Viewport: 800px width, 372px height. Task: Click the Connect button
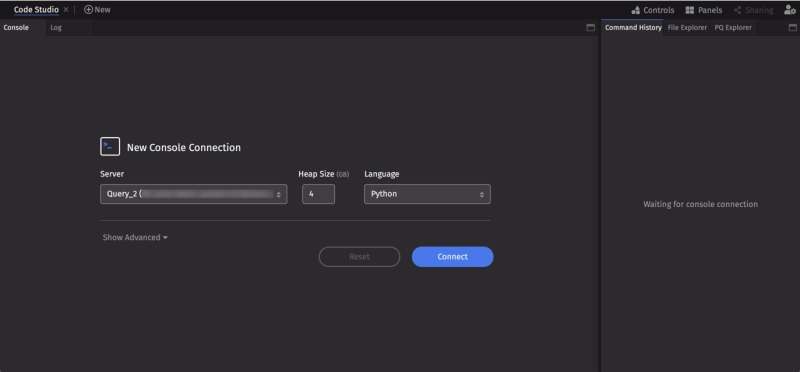tap(453, 257)
